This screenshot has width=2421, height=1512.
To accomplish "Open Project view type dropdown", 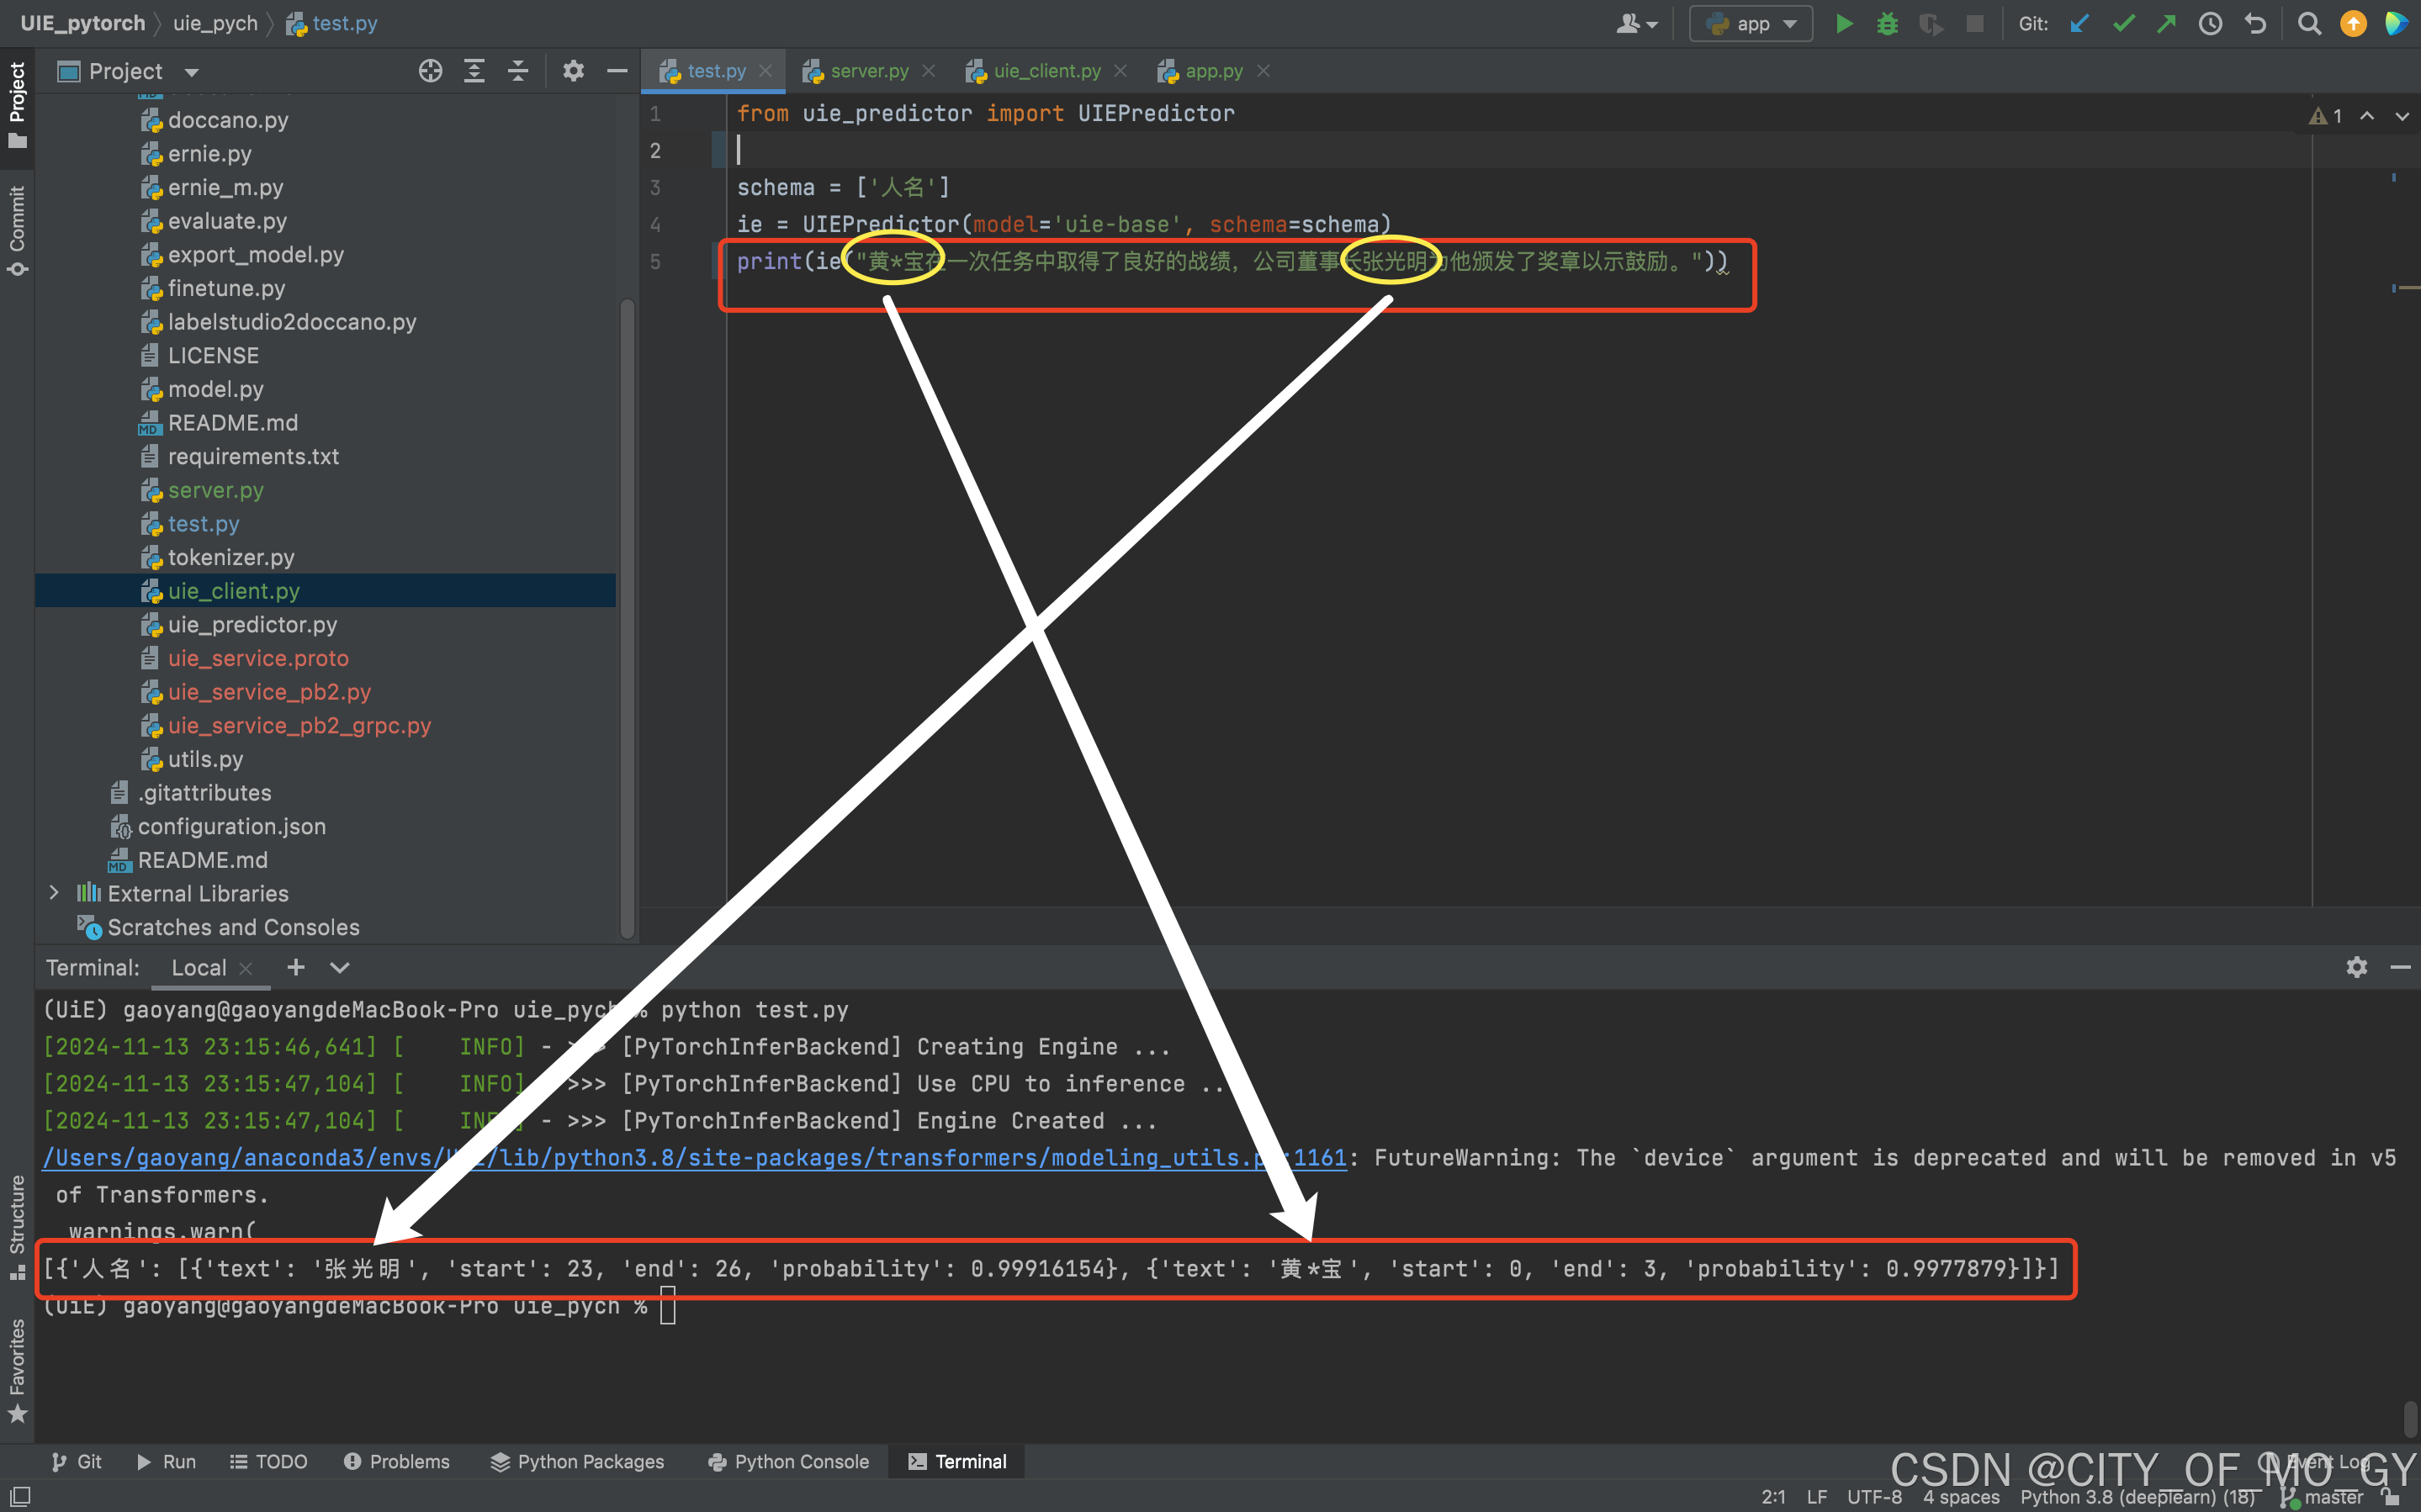I will (x=192, y=72).
